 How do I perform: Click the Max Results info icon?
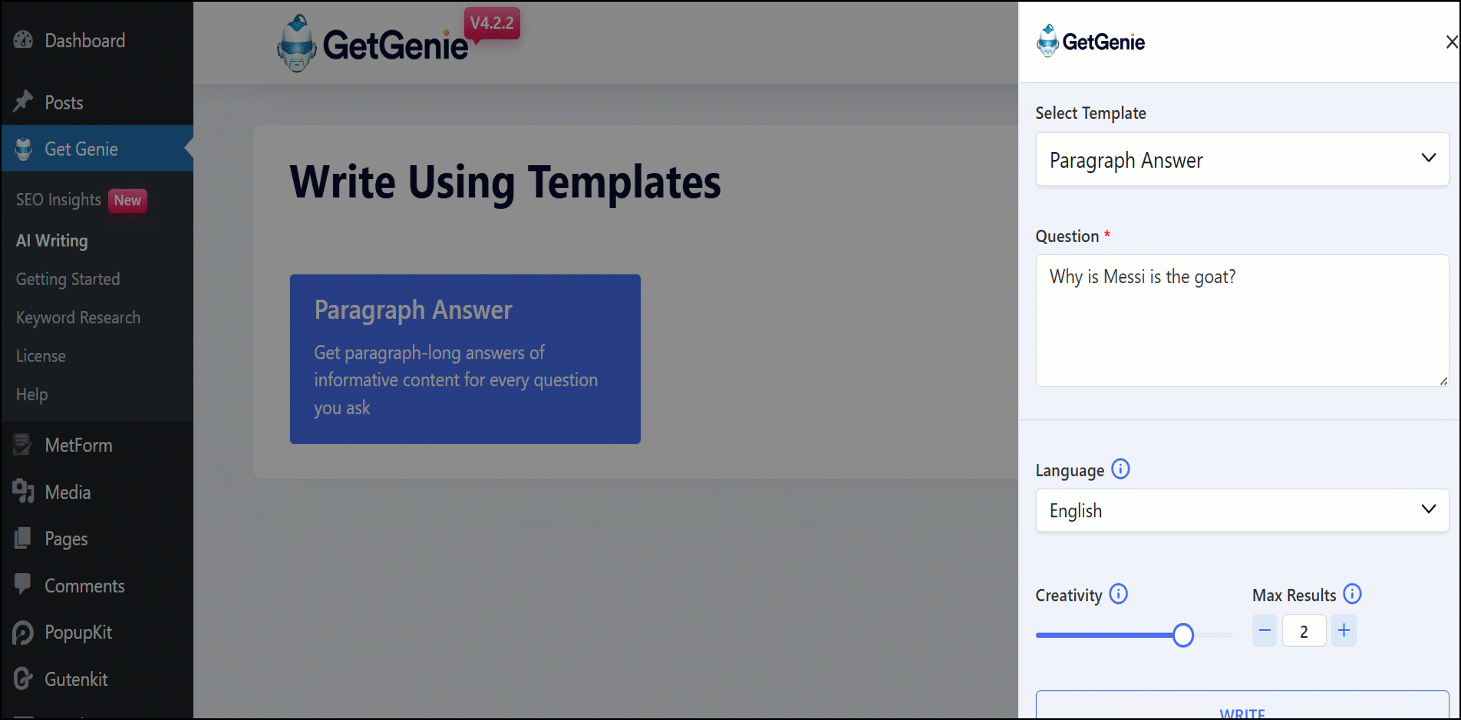(1352, 594)
